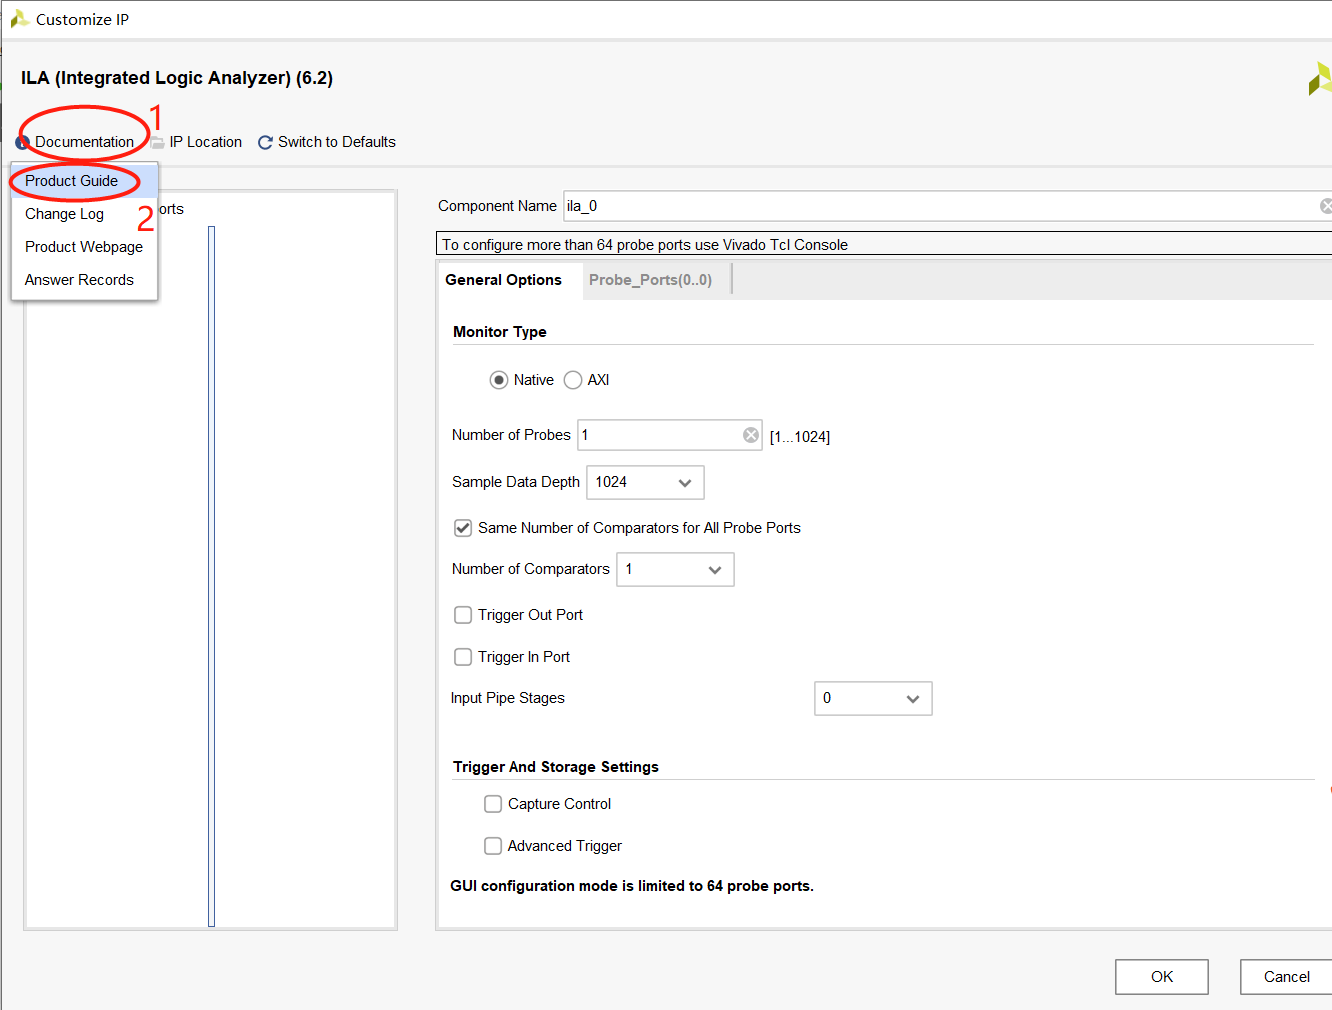1332x1010 pixels.
Task: Enable Capture Control checkbox
Action: [493, 804]
